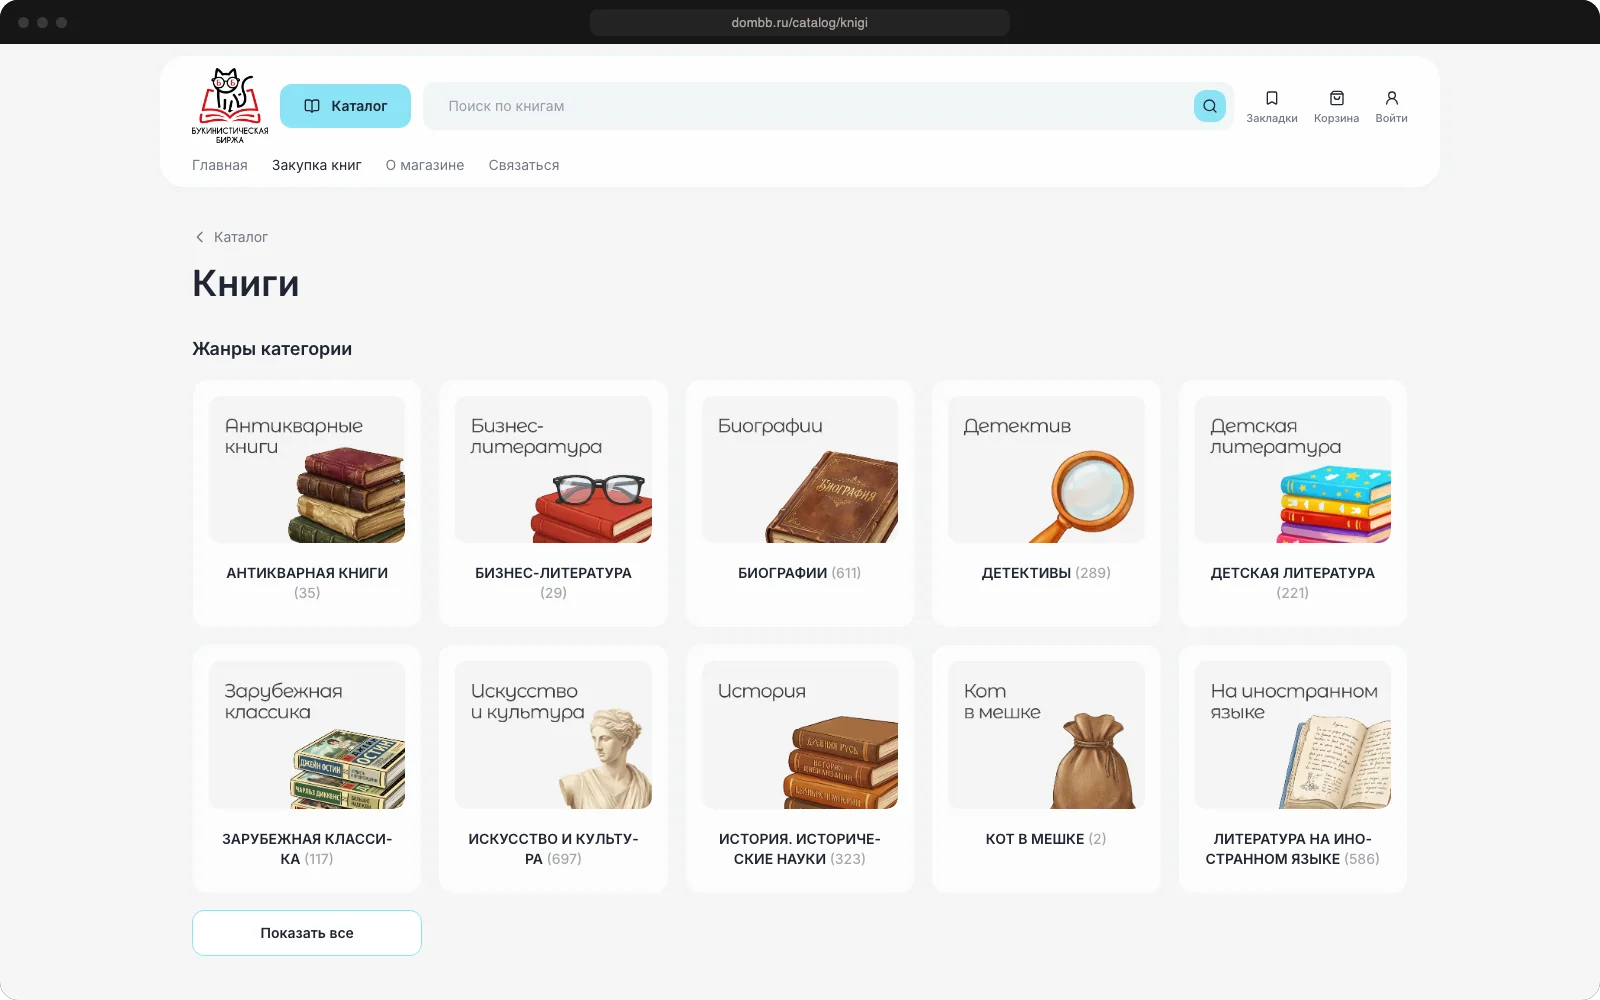
Task: Open О магазине menu item
Action: [425, 165]
